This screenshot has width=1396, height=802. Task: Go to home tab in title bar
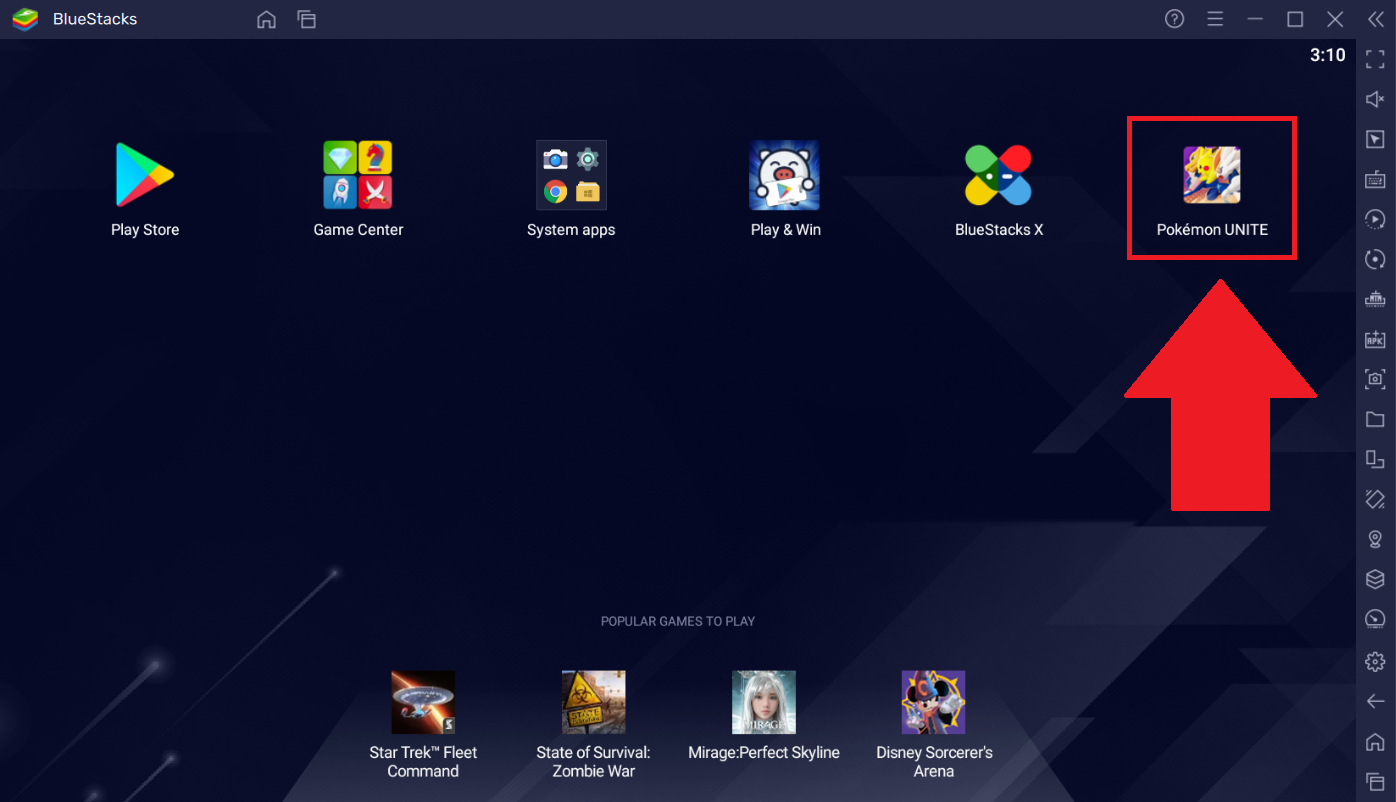(x=266, y=20)
